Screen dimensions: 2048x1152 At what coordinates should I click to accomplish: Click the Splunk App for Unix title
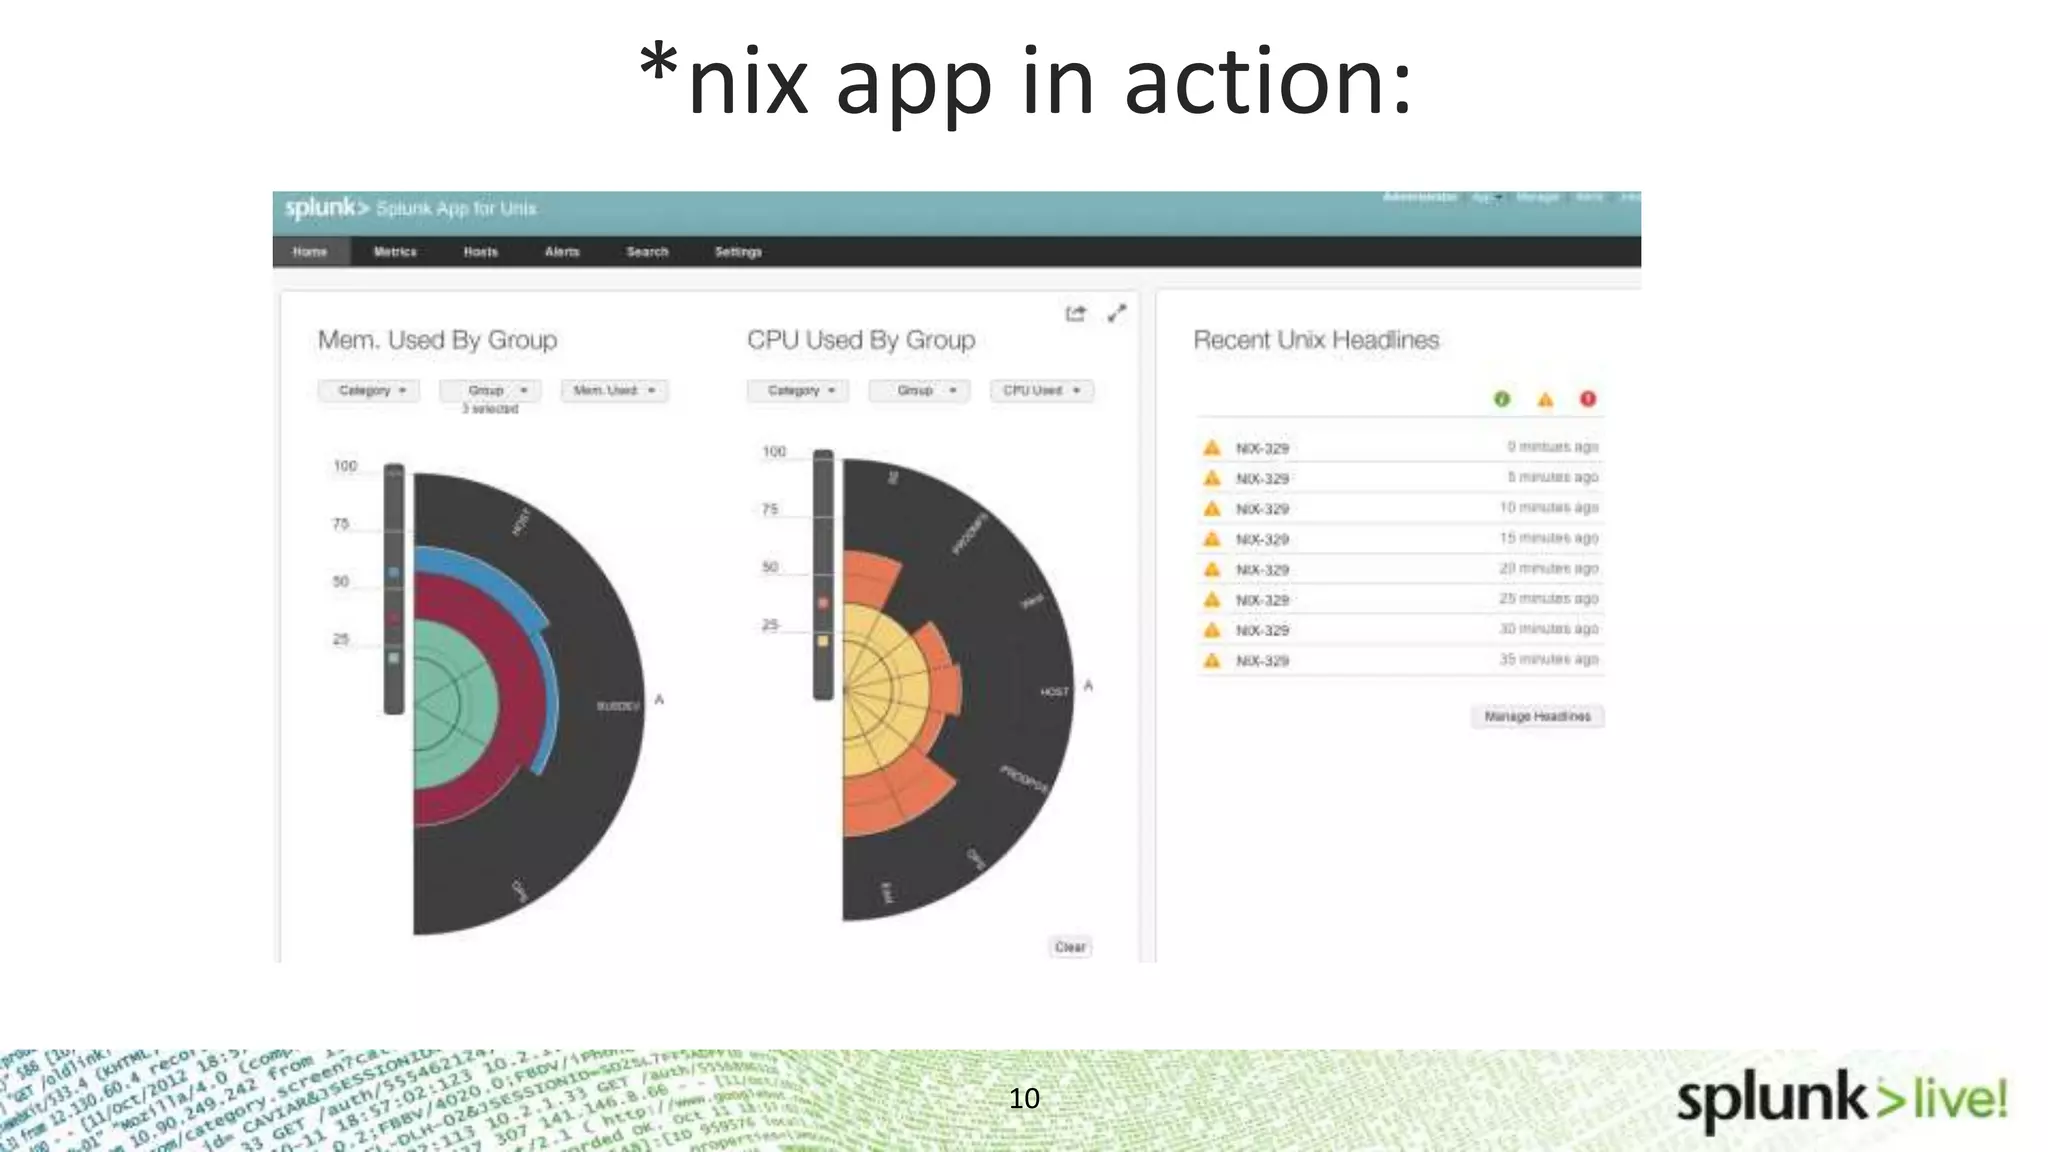(456, 209)
